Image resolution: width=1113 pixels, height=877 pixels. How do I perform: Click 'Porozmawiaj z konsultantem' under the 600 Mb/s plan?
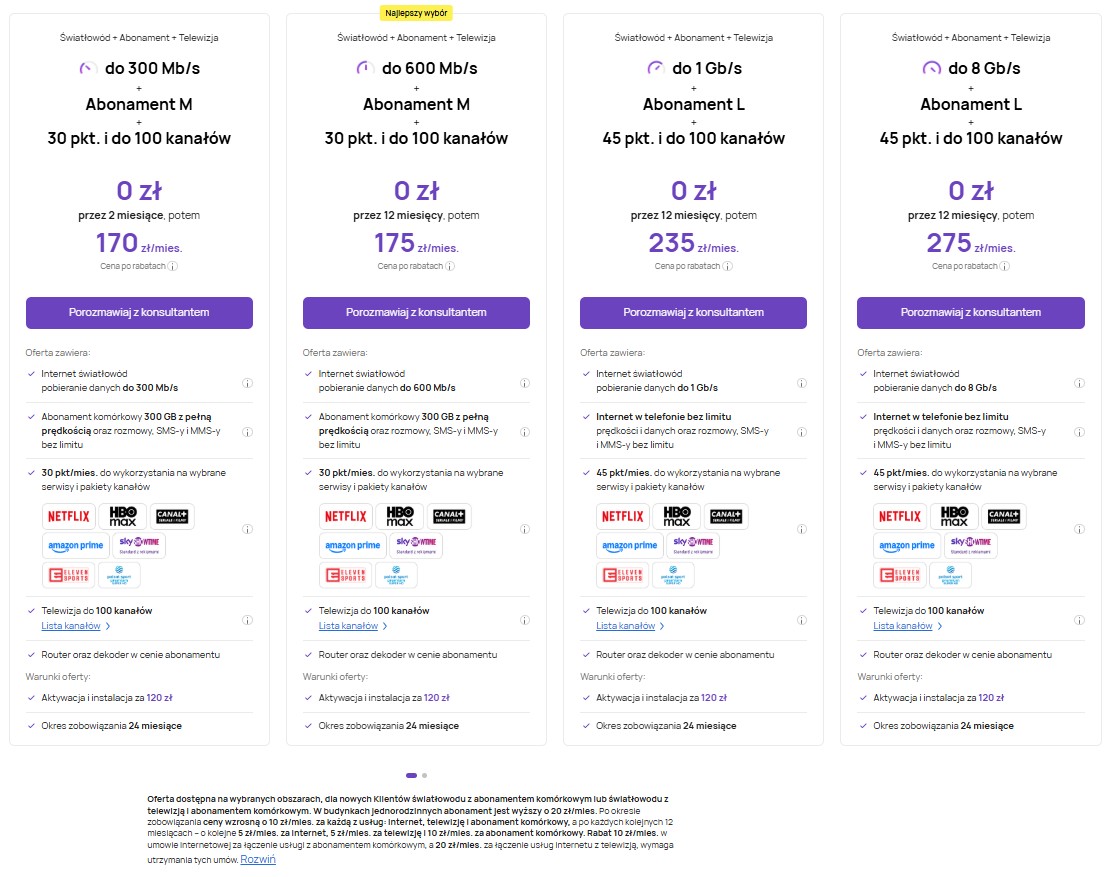tap(416, 312)
